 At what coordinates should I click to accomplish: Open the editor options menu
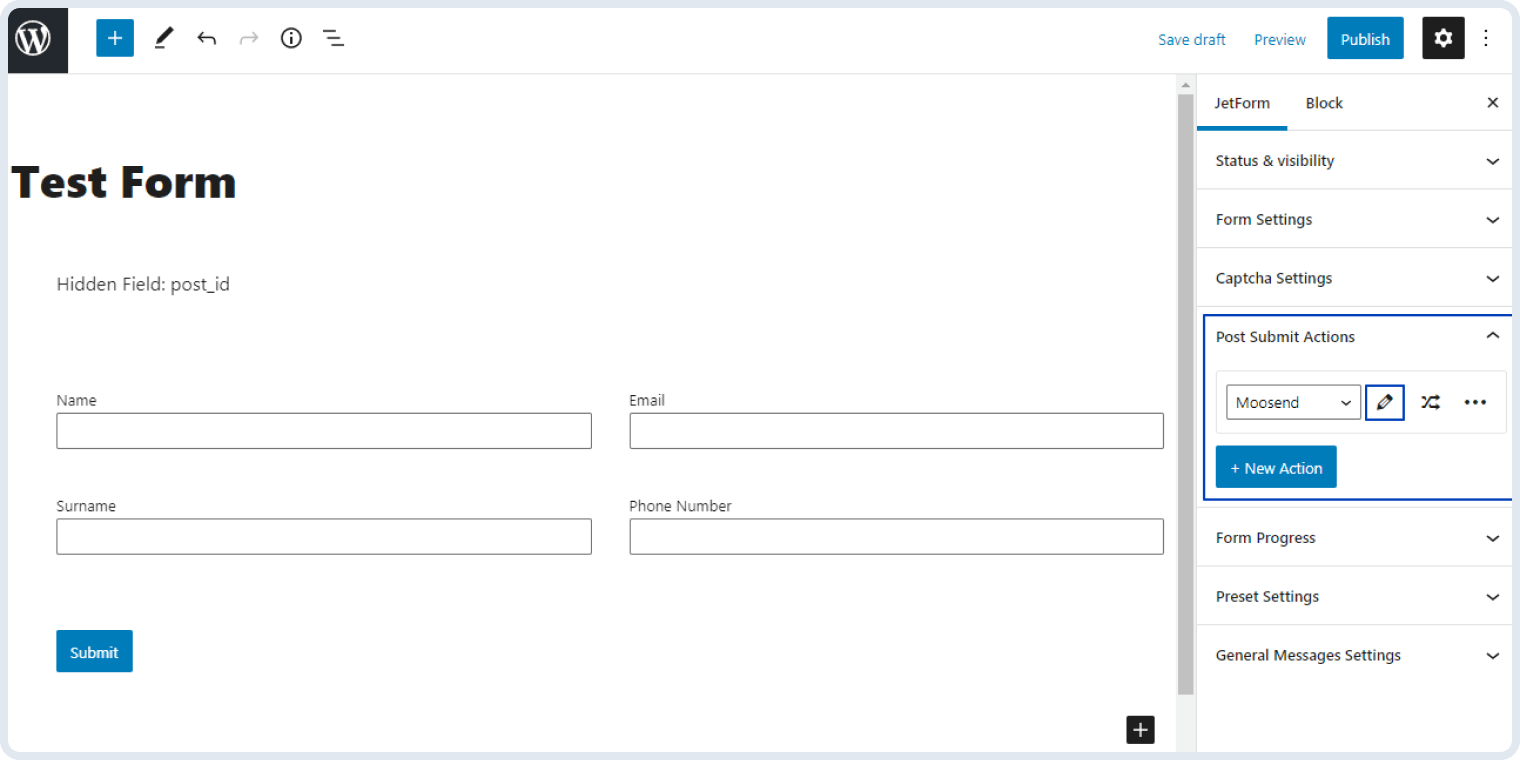click(x=1487, y=37)
